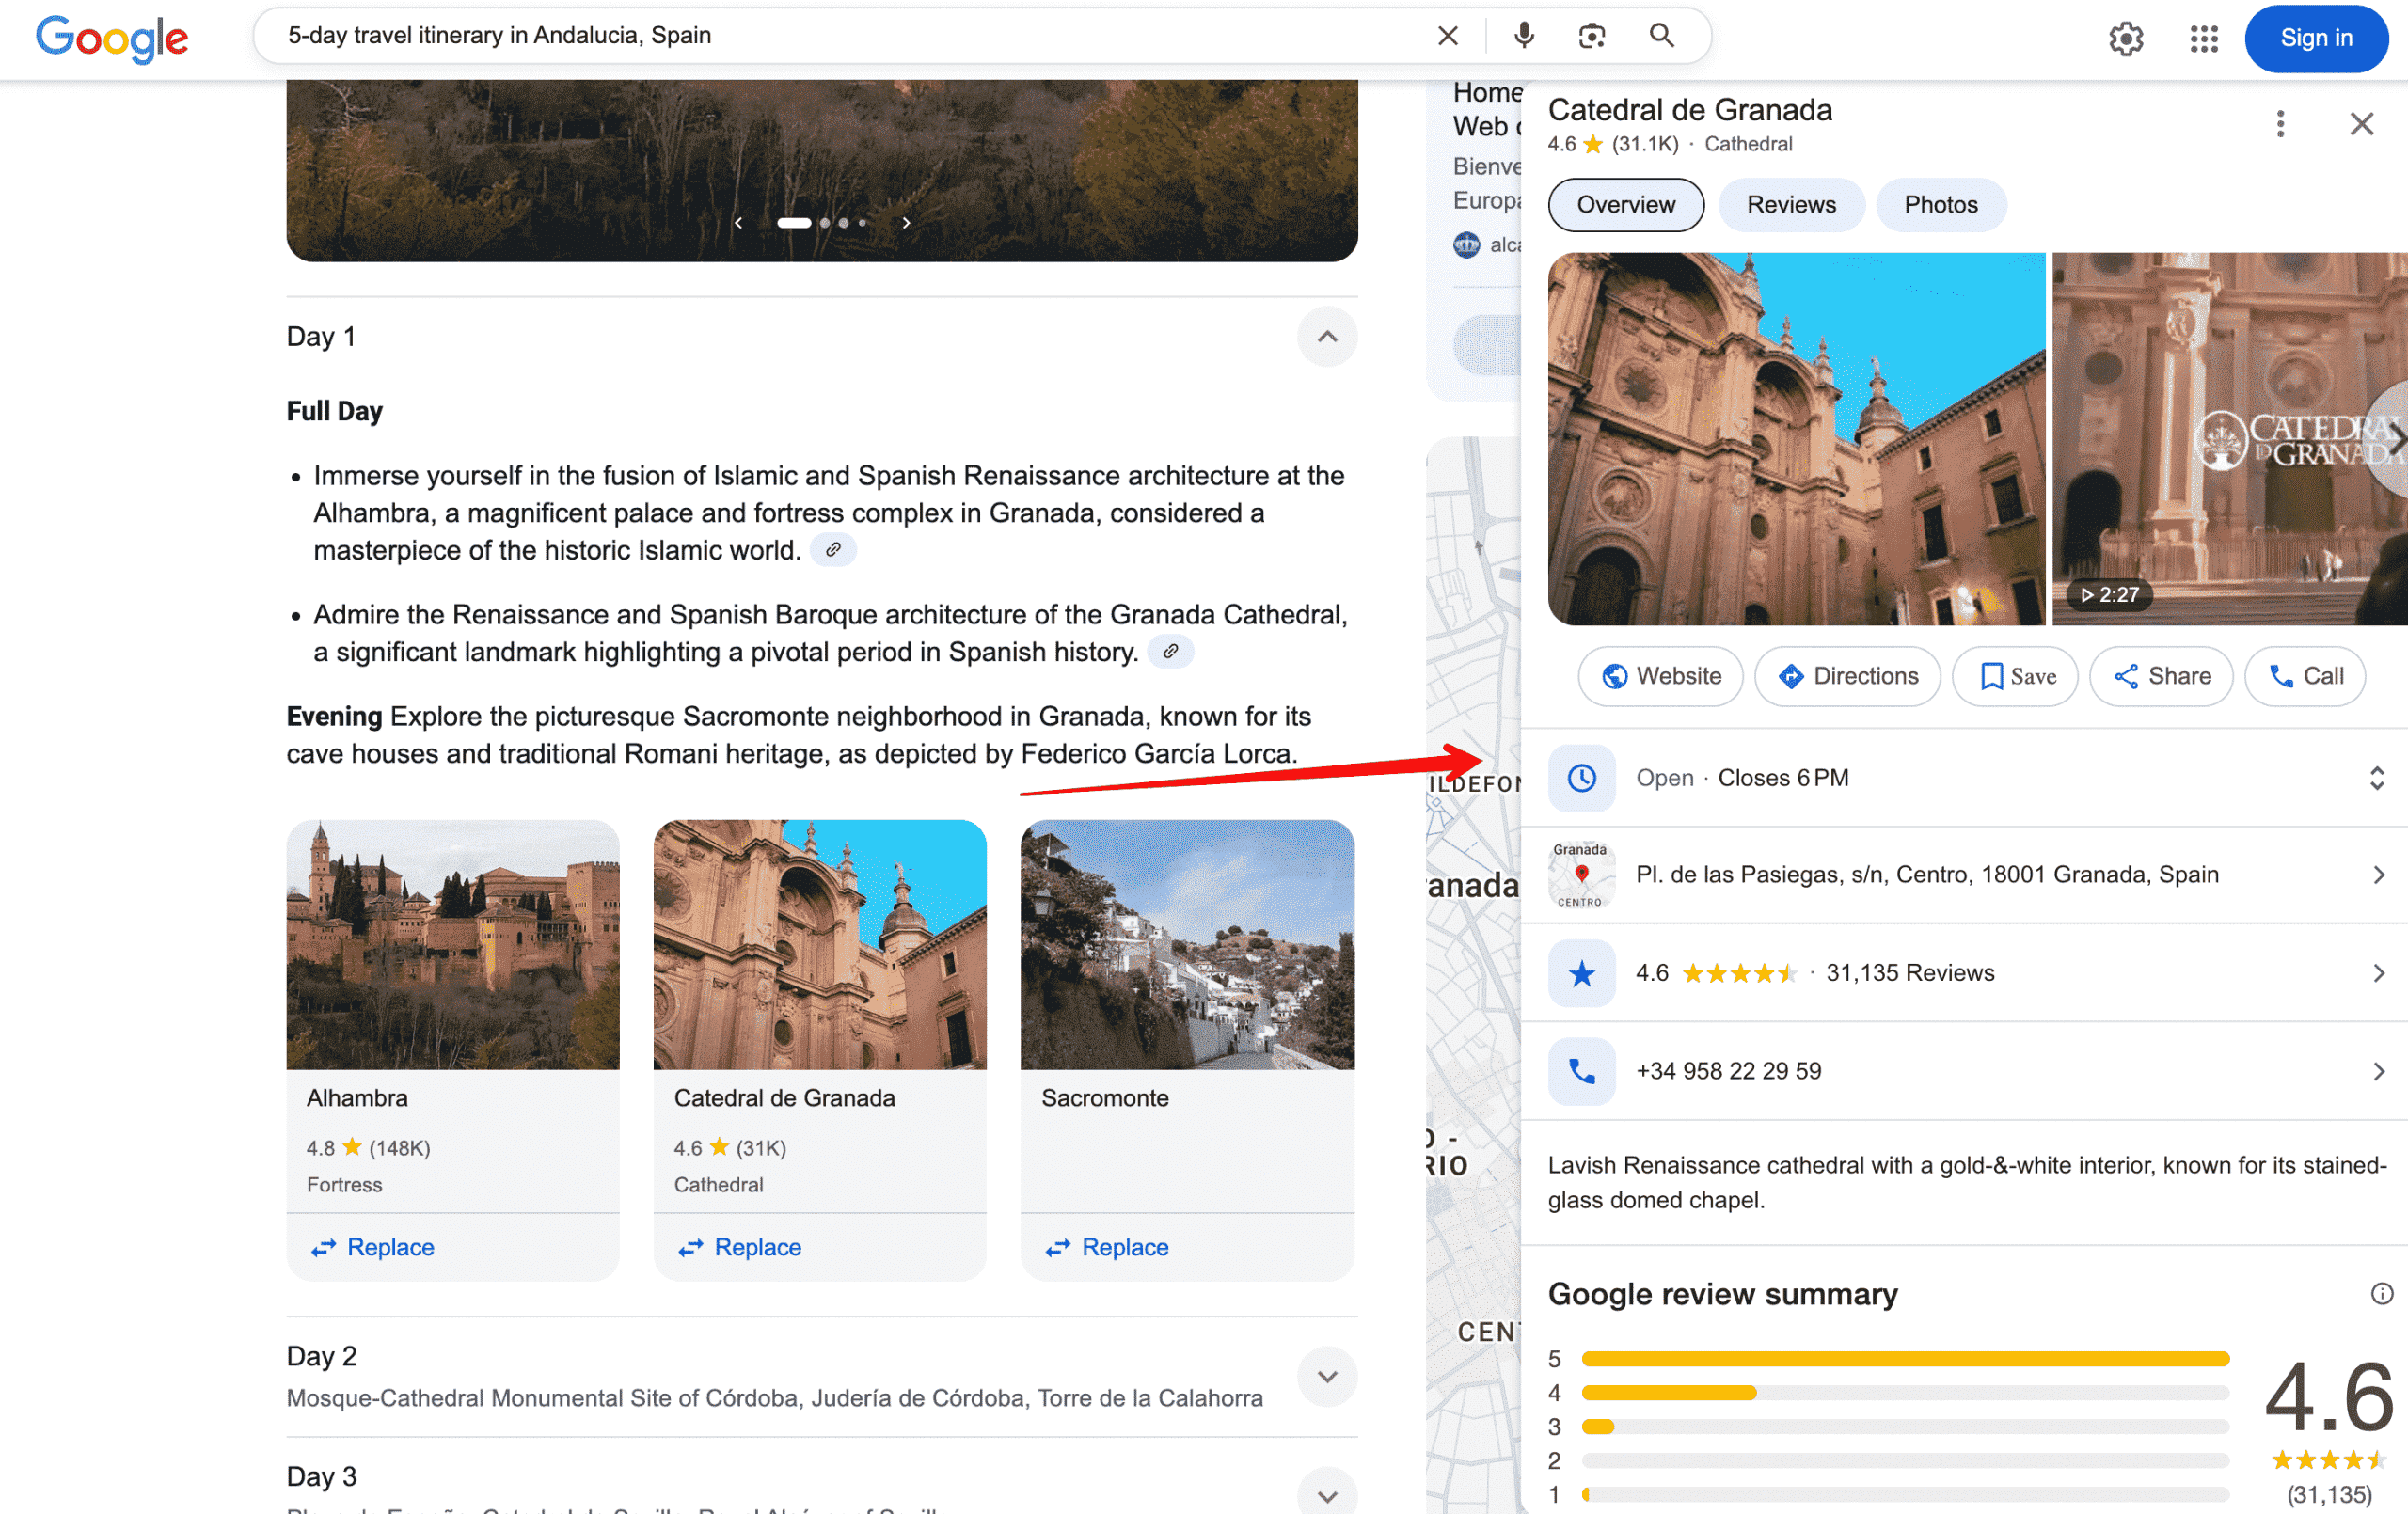Share Catedral de Granada

point(2160,676)
